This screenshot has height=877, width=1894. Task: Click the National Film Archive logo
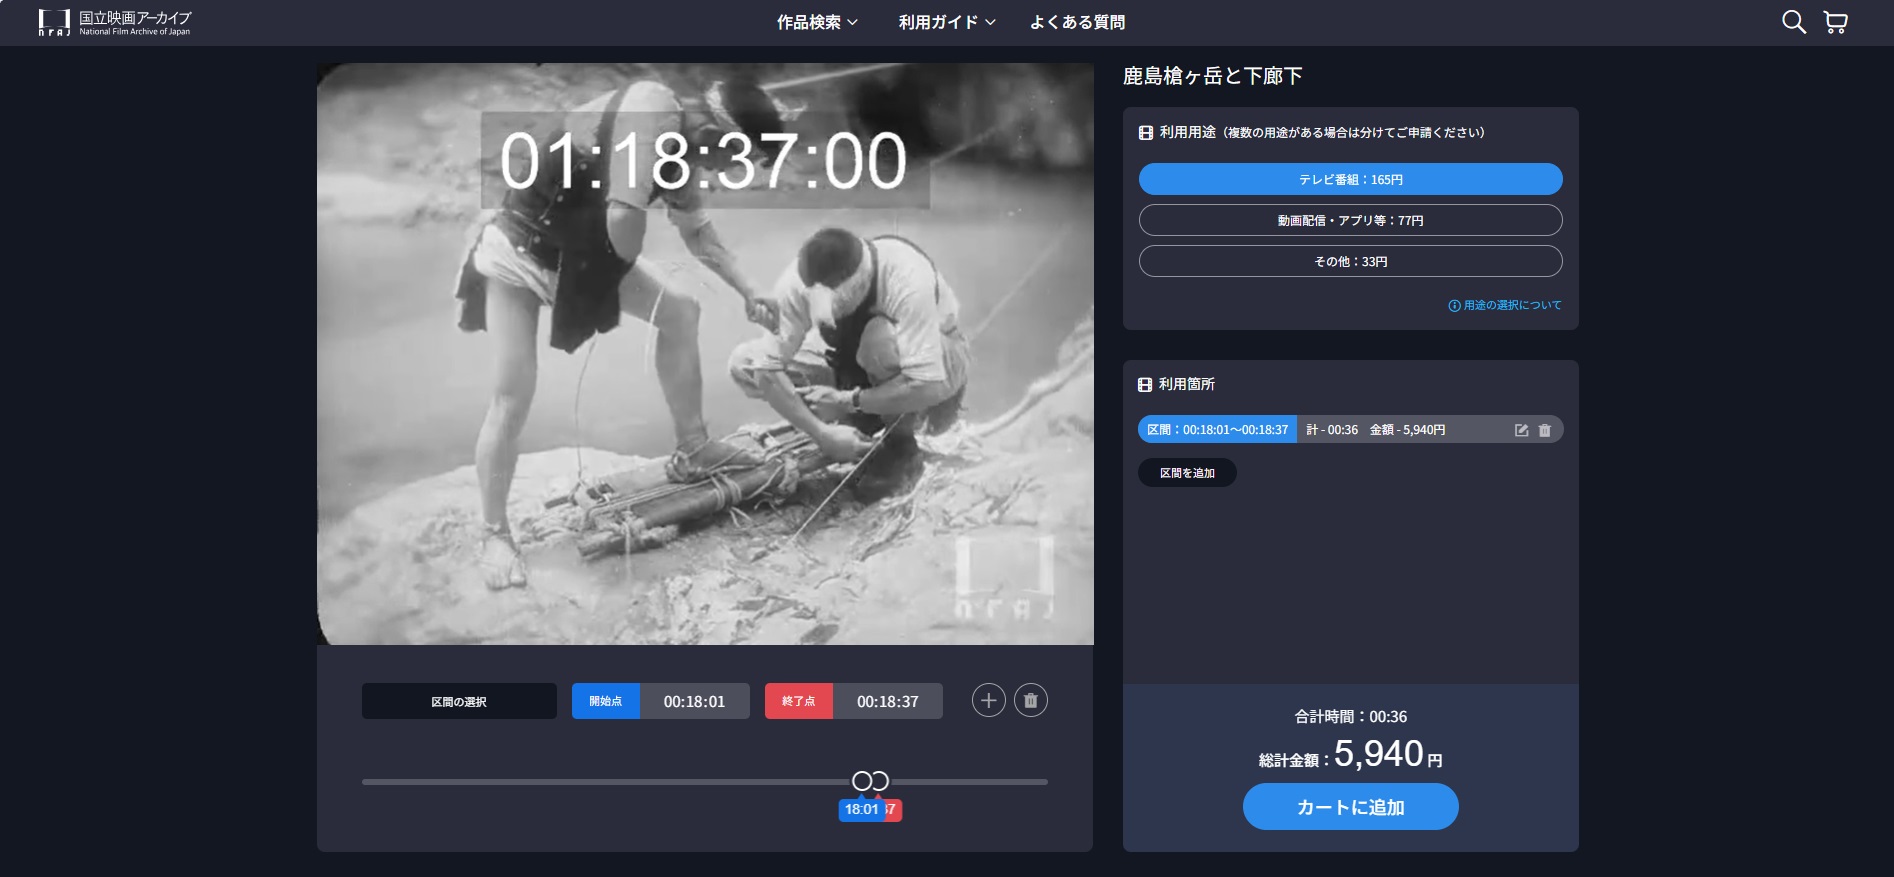(114, 22)
